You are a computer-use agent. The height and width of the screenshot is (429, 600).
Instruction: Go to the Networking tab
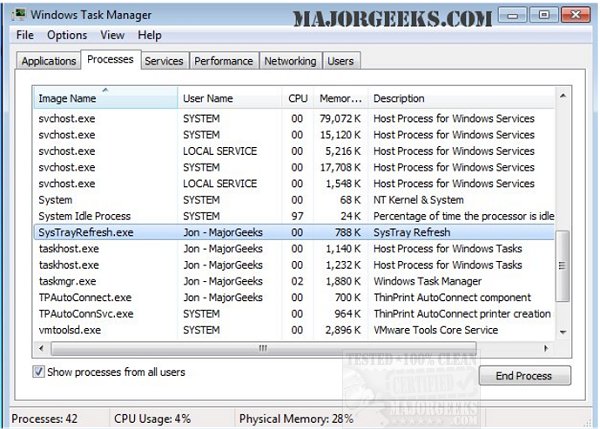[x=290, y=61]
